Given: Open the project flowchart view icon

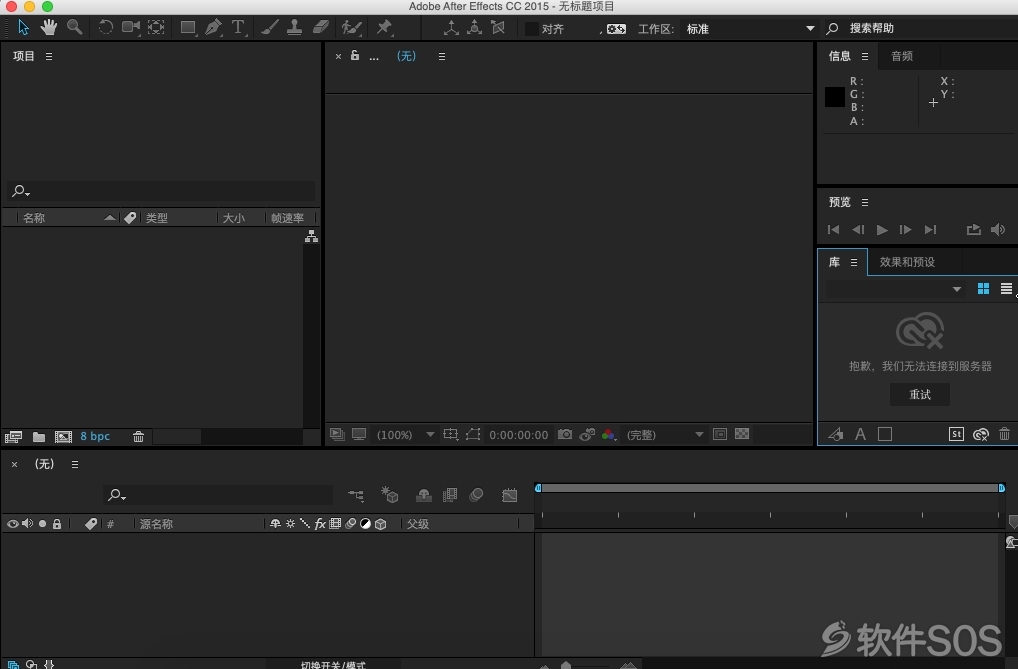Looking at the screenshot, I should pyautogui.click(x=312, y=236).
